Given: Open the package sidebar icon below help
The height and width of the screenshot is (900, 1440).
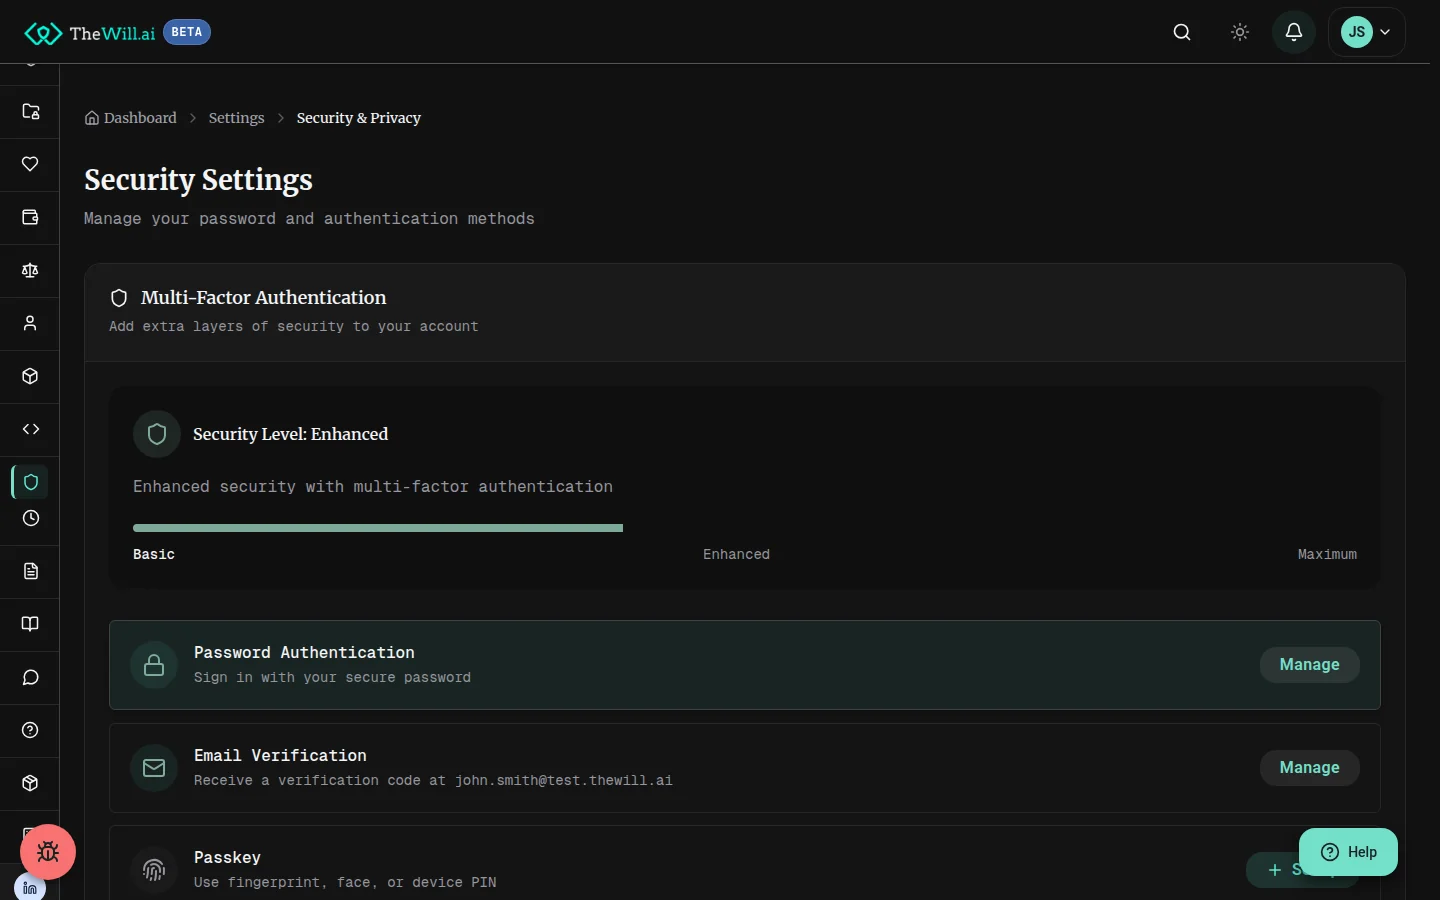Looking at the screenshot, I should click(x=31, y=783).
